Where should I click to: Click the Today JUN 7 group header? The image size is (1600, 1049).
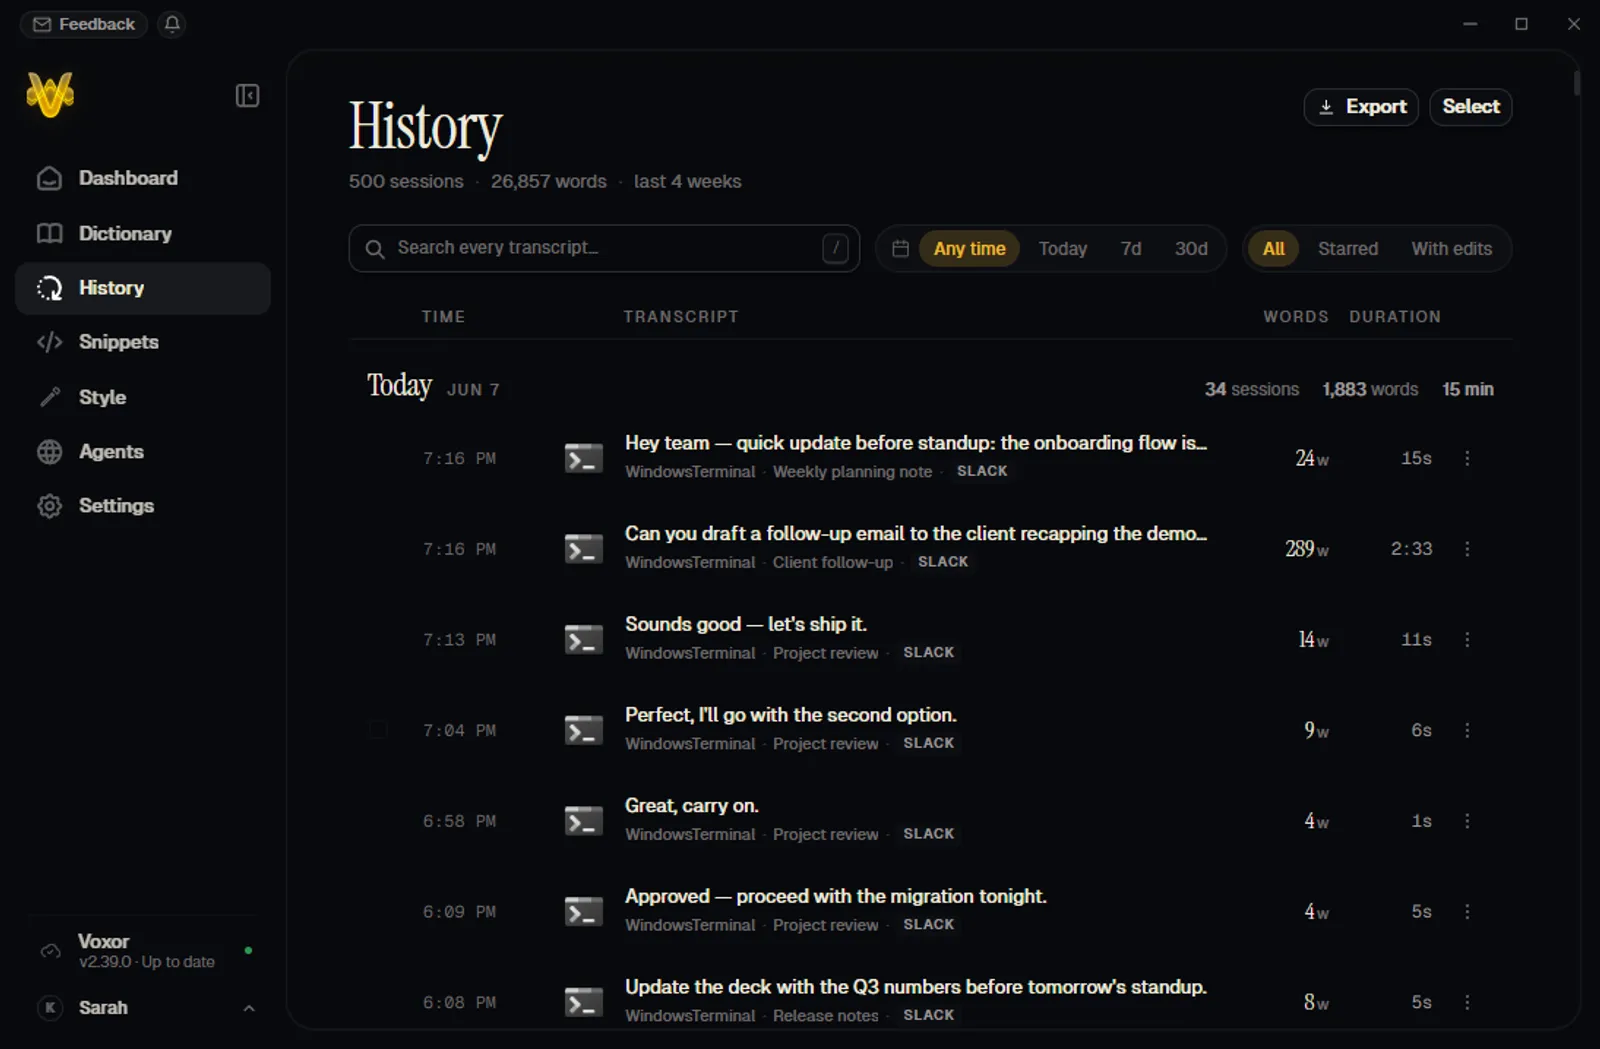(x=433, y=386)
